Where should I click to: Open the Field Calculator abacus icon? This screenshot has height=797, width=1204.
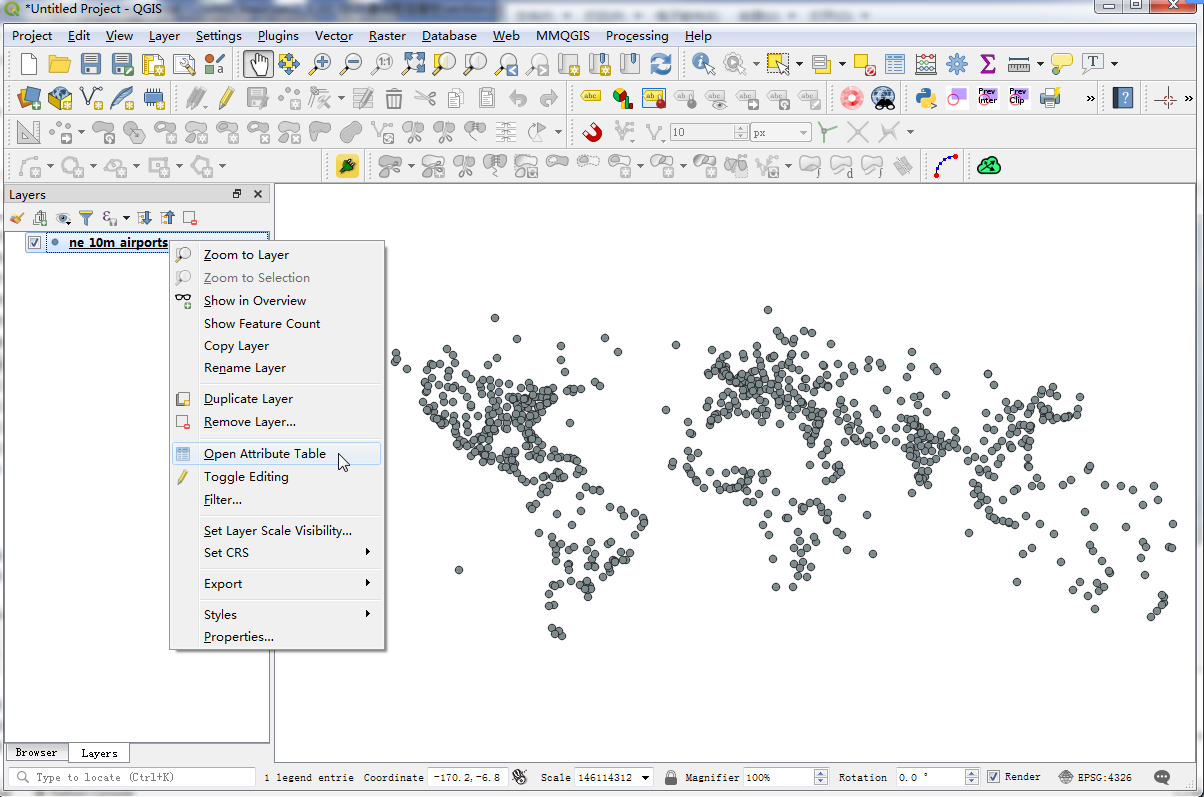[926, 64]
